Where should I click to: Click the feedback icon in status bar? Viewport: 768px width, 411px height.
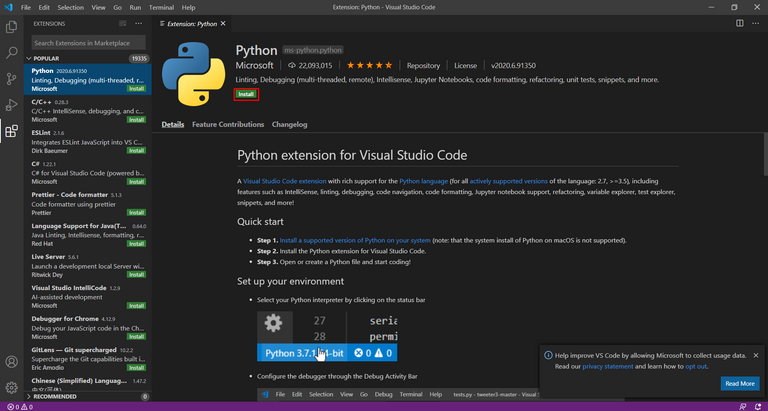743,407
